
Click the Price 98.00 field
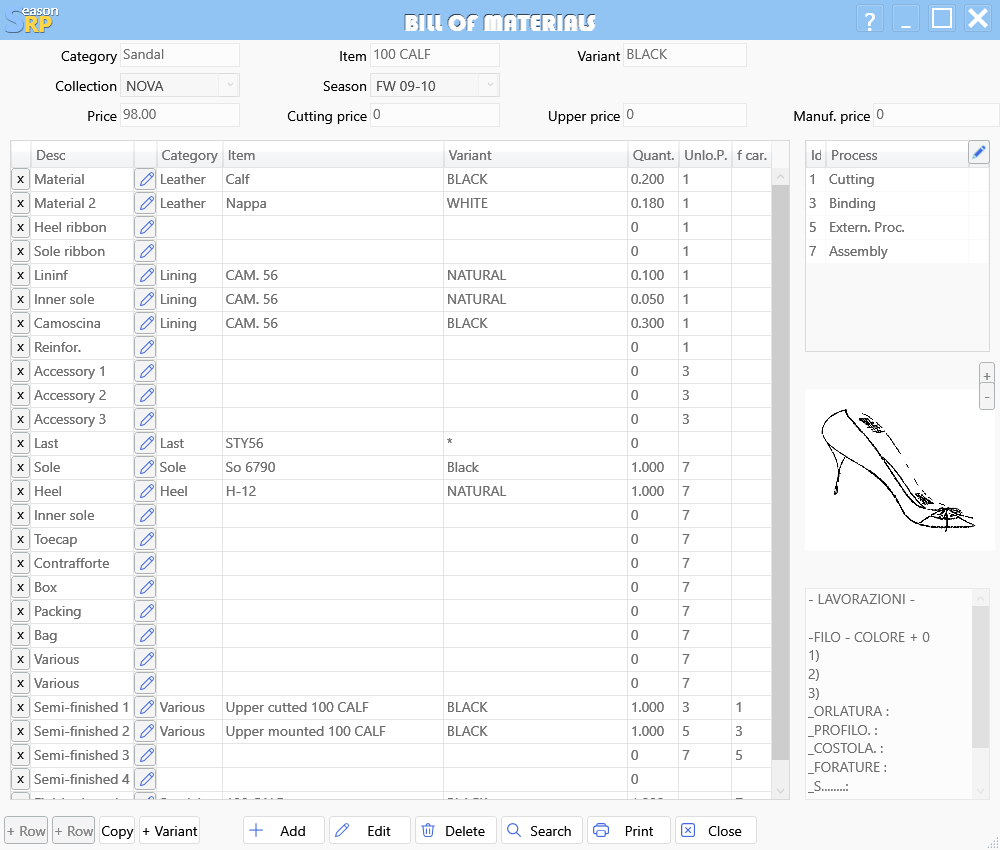click(180, 115)
